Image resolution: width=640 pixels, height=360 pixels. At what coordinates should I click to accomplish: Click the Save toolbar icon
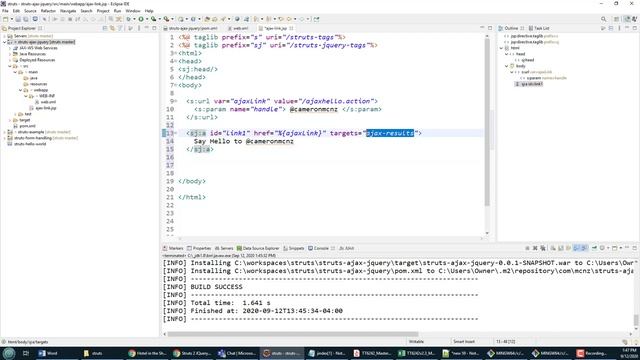point(18,19)
